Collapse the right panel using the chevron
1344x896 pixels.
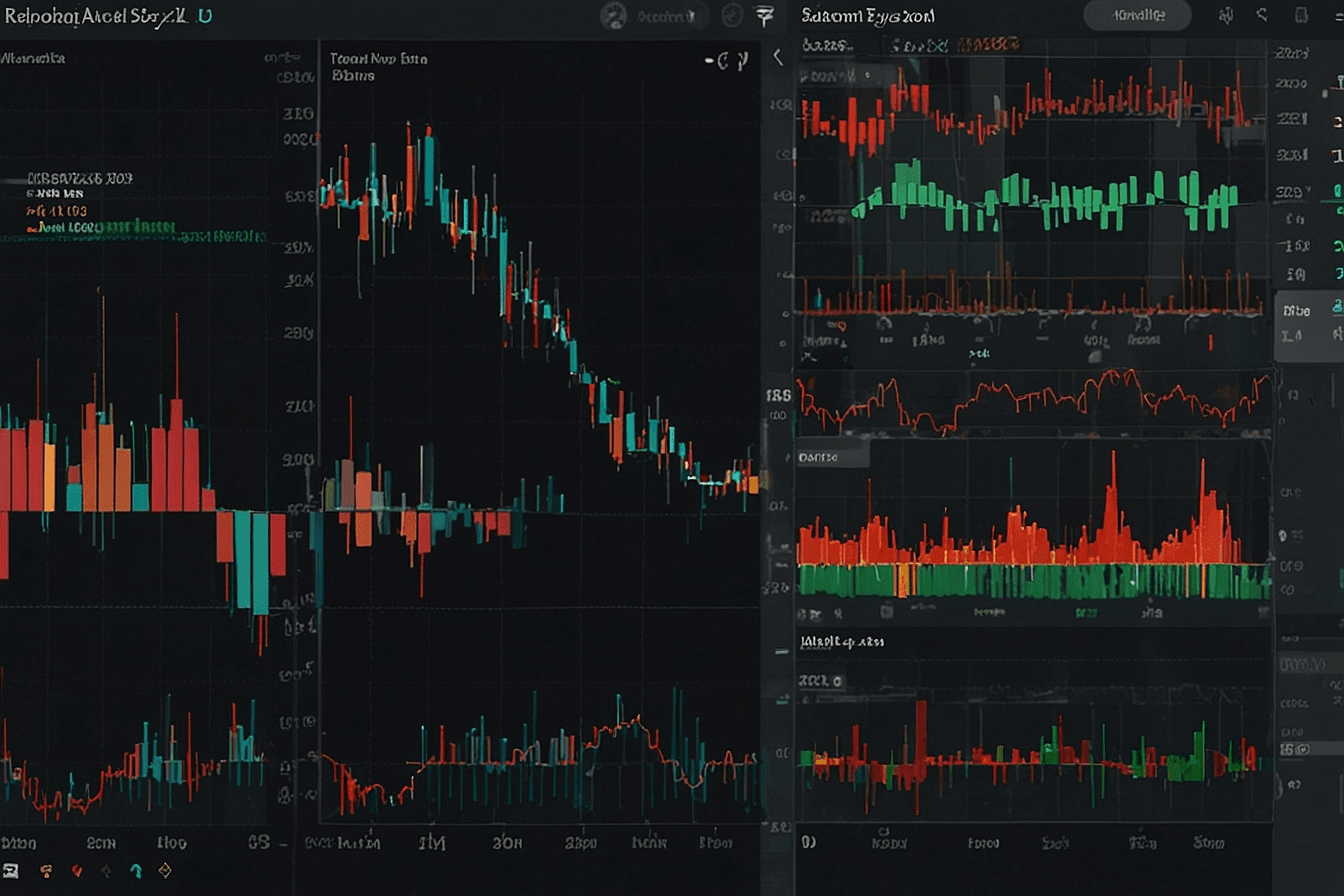(778, 57)
